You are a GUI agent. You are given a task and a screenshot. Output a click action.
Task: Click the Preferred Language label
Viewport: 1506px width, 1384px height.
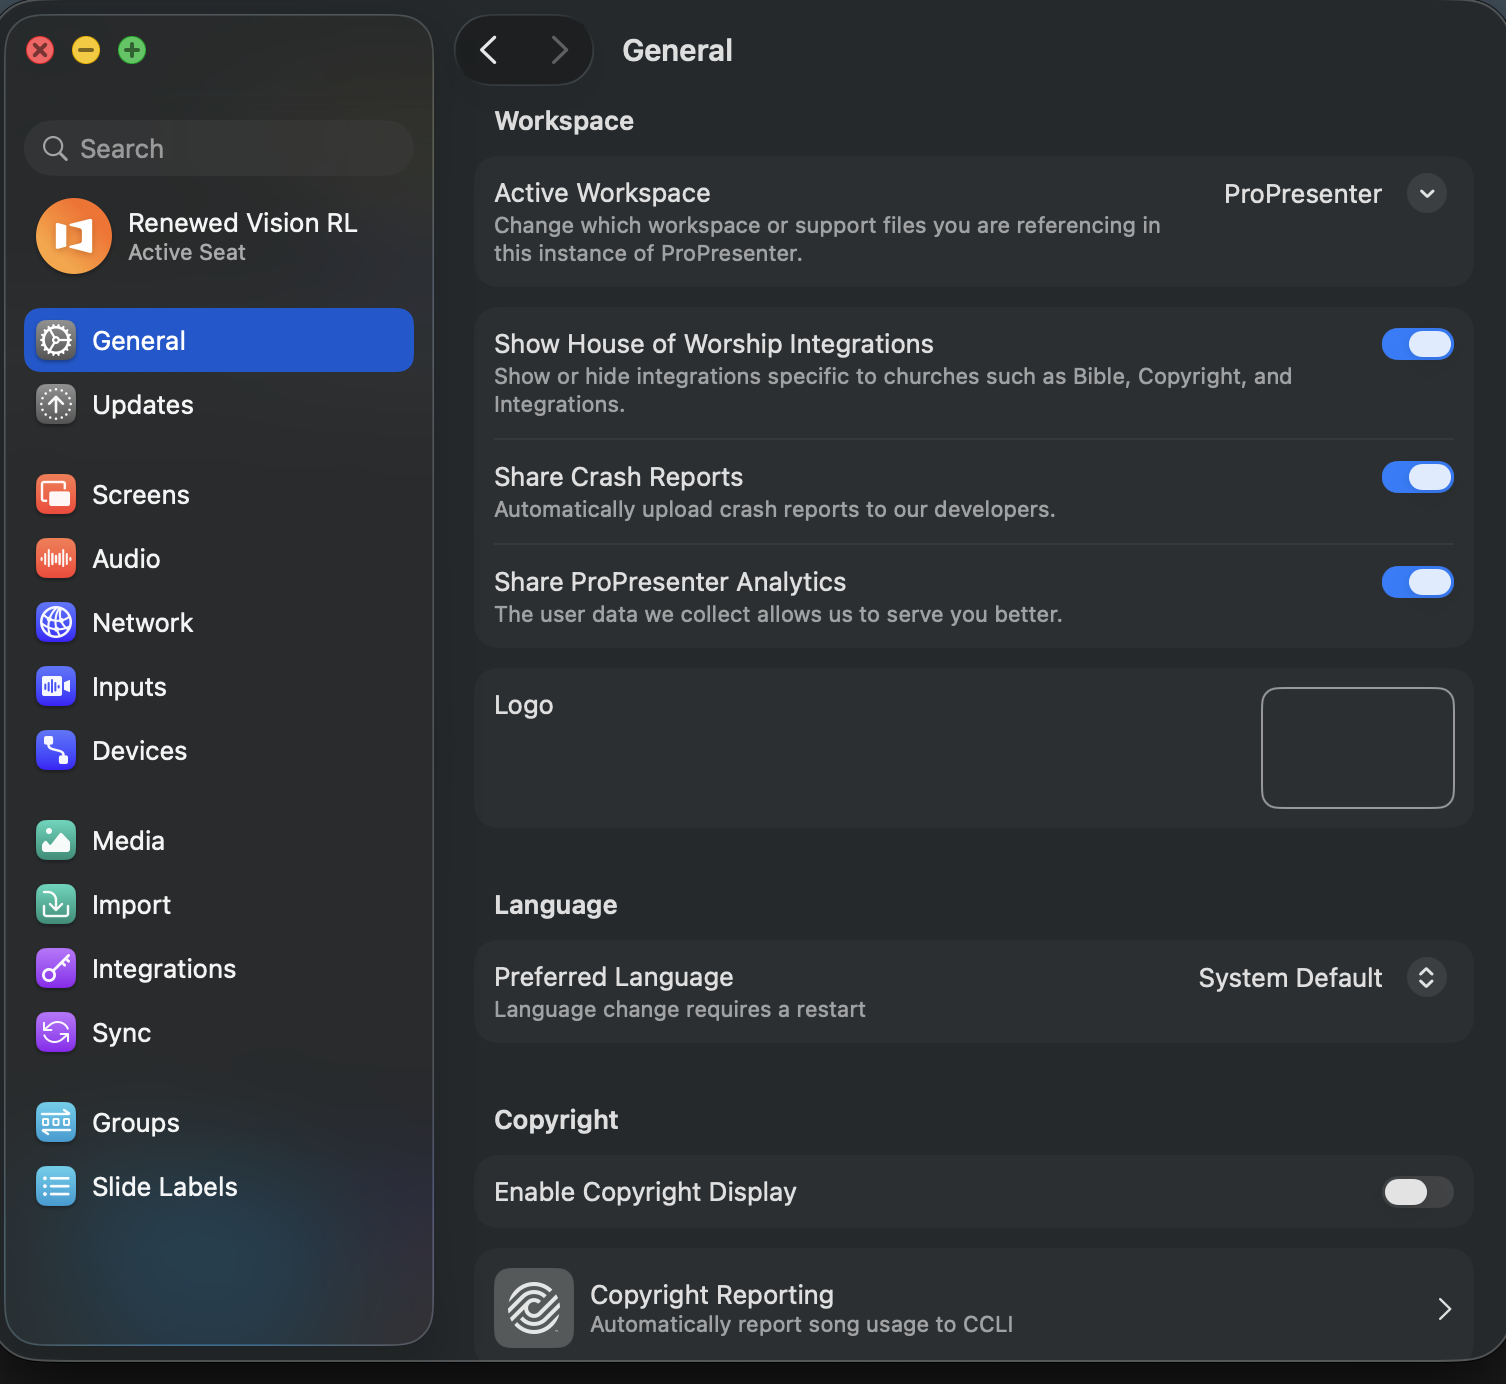[x=614, y=977]
